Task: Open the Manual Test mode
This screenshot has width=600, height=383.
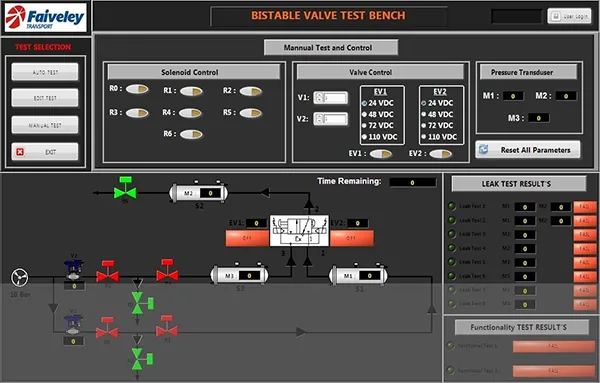Action: tap(45, 125)
